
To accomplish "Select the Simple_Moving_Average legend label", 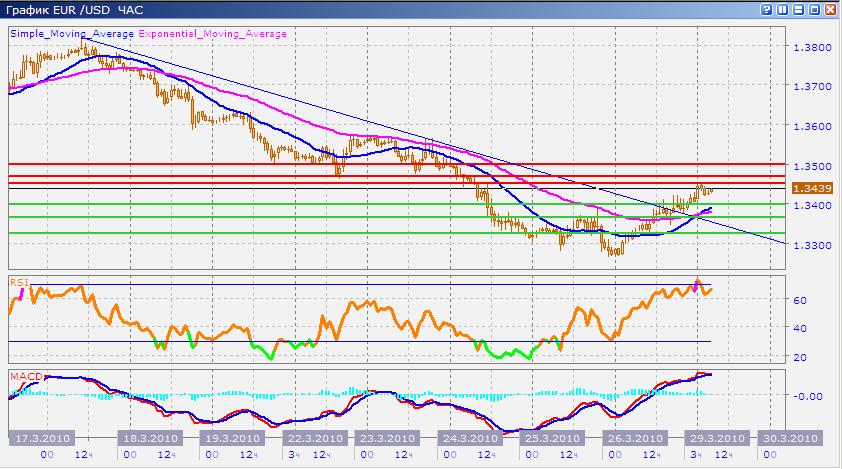I will click(71, 33).
